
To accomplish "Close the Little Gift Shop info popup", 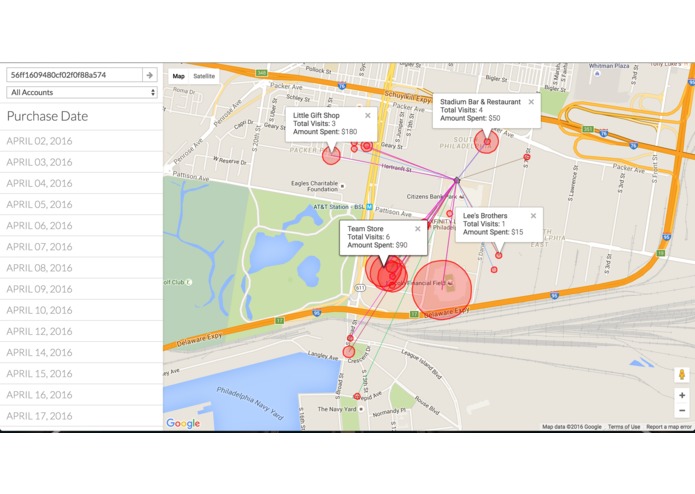I will click(367, 116).
